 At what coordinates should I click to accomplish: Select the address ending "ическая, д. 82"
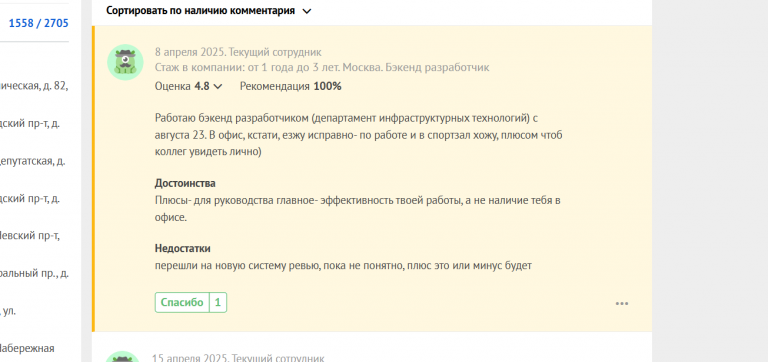[x=34, y=86]
